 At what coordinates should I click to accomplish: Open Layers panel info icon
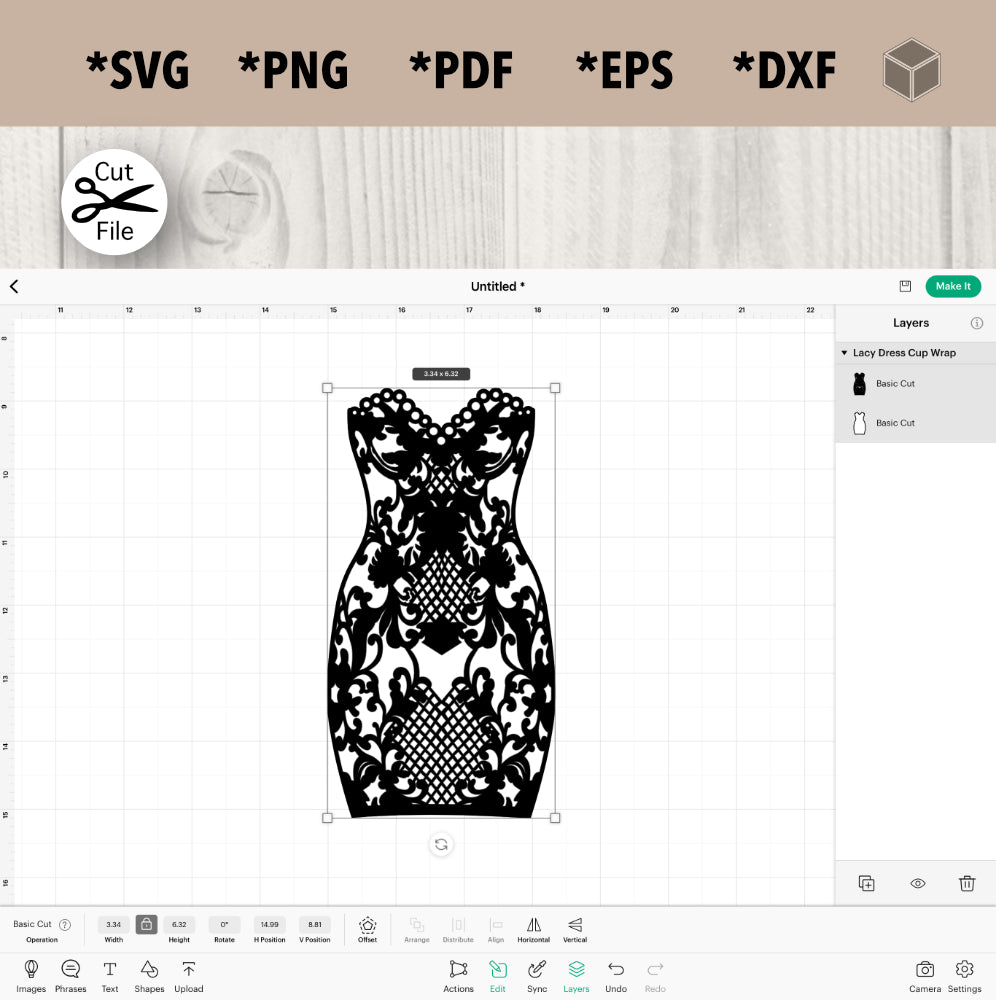976,323
